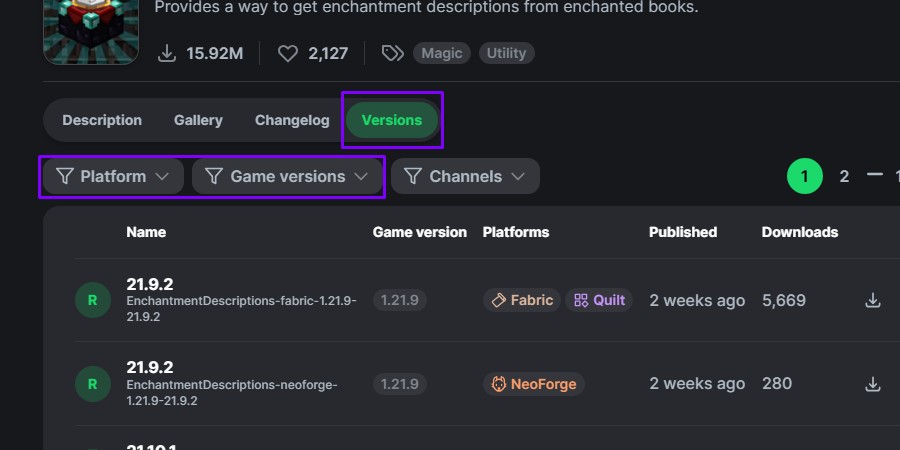
Task: Click the mod project thumbnail icon
Action: click(91, 32)
